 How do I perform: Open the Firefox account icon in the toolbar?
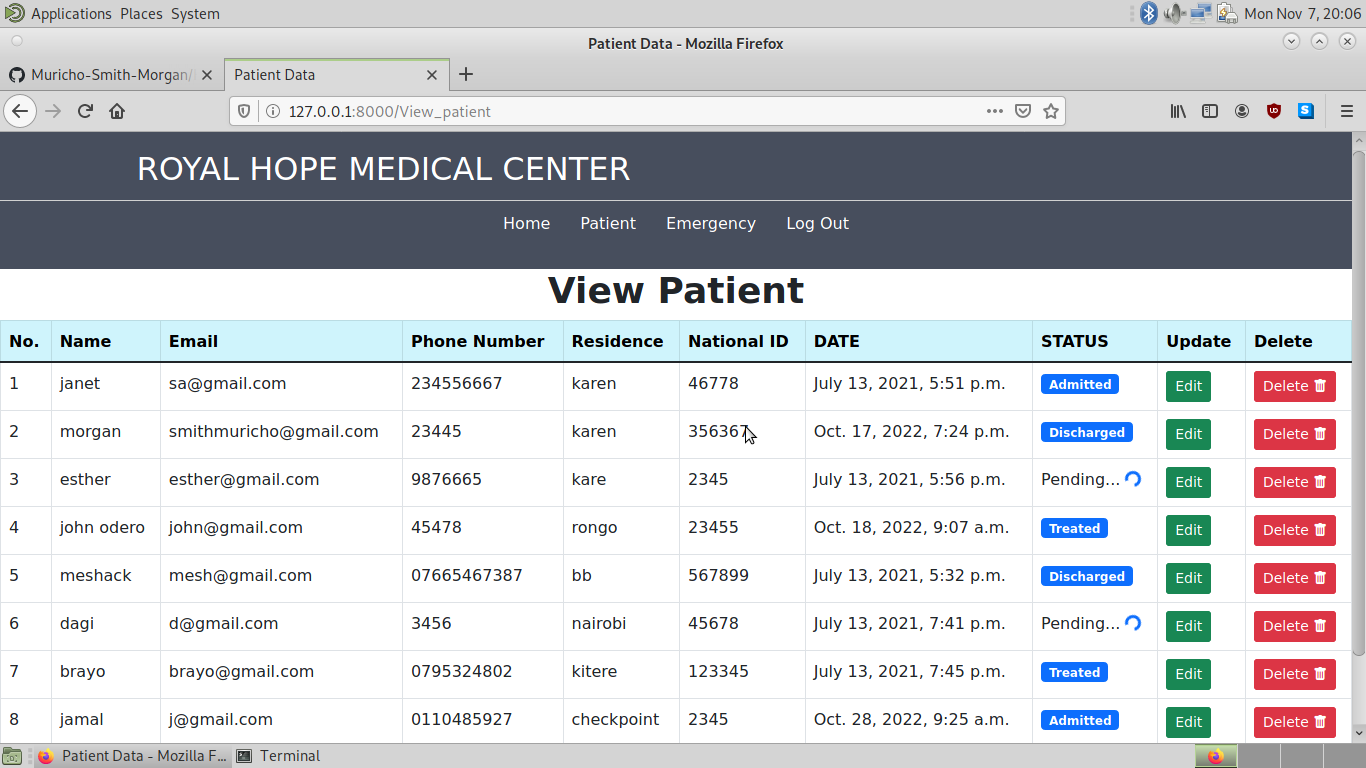pyautogui.click(x=1242, y=111)
